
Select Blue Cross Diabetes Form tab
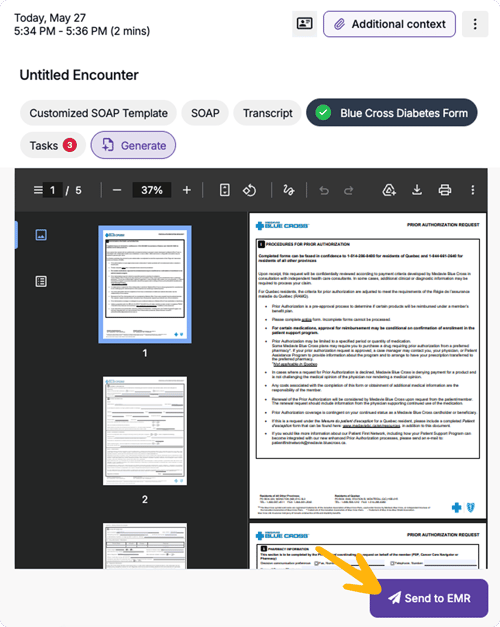[392, 113]
